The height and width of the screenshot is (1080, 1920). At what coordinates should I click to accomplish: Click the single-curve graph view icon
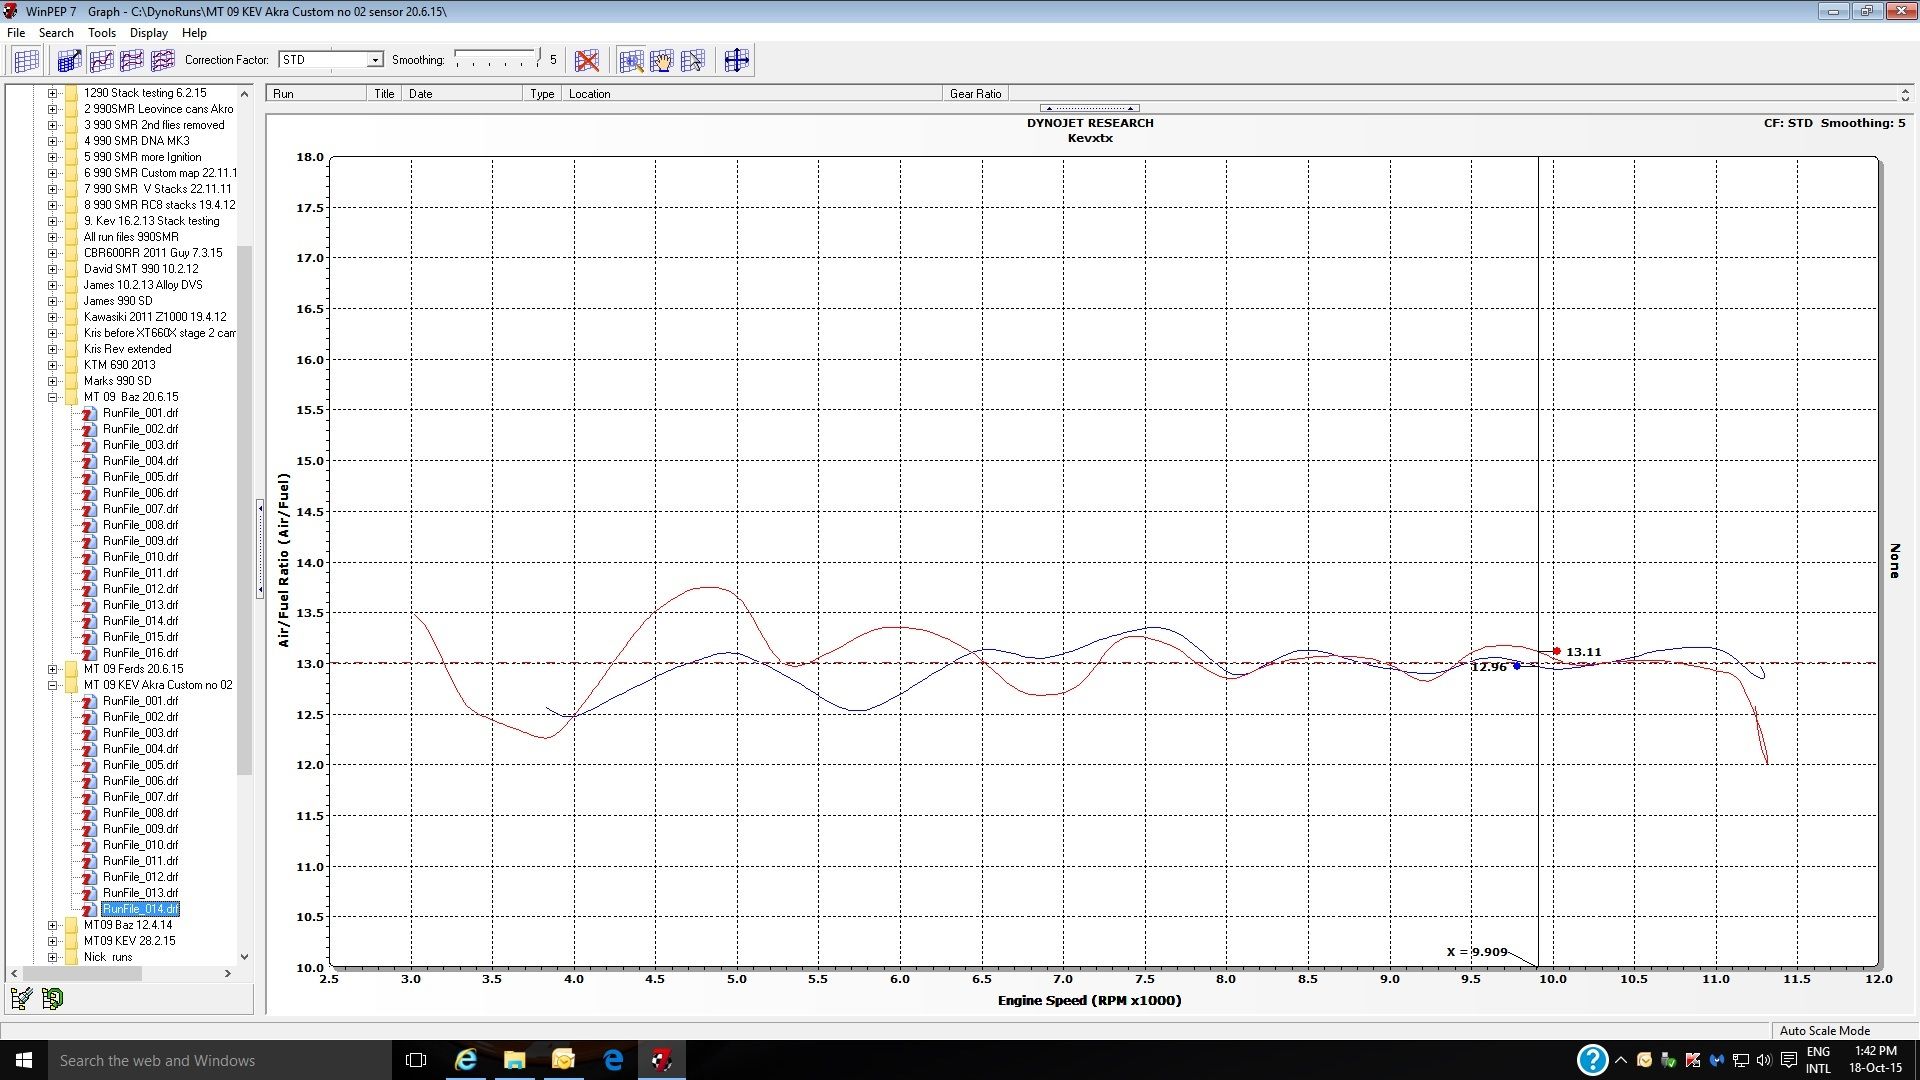pos(101,61)
